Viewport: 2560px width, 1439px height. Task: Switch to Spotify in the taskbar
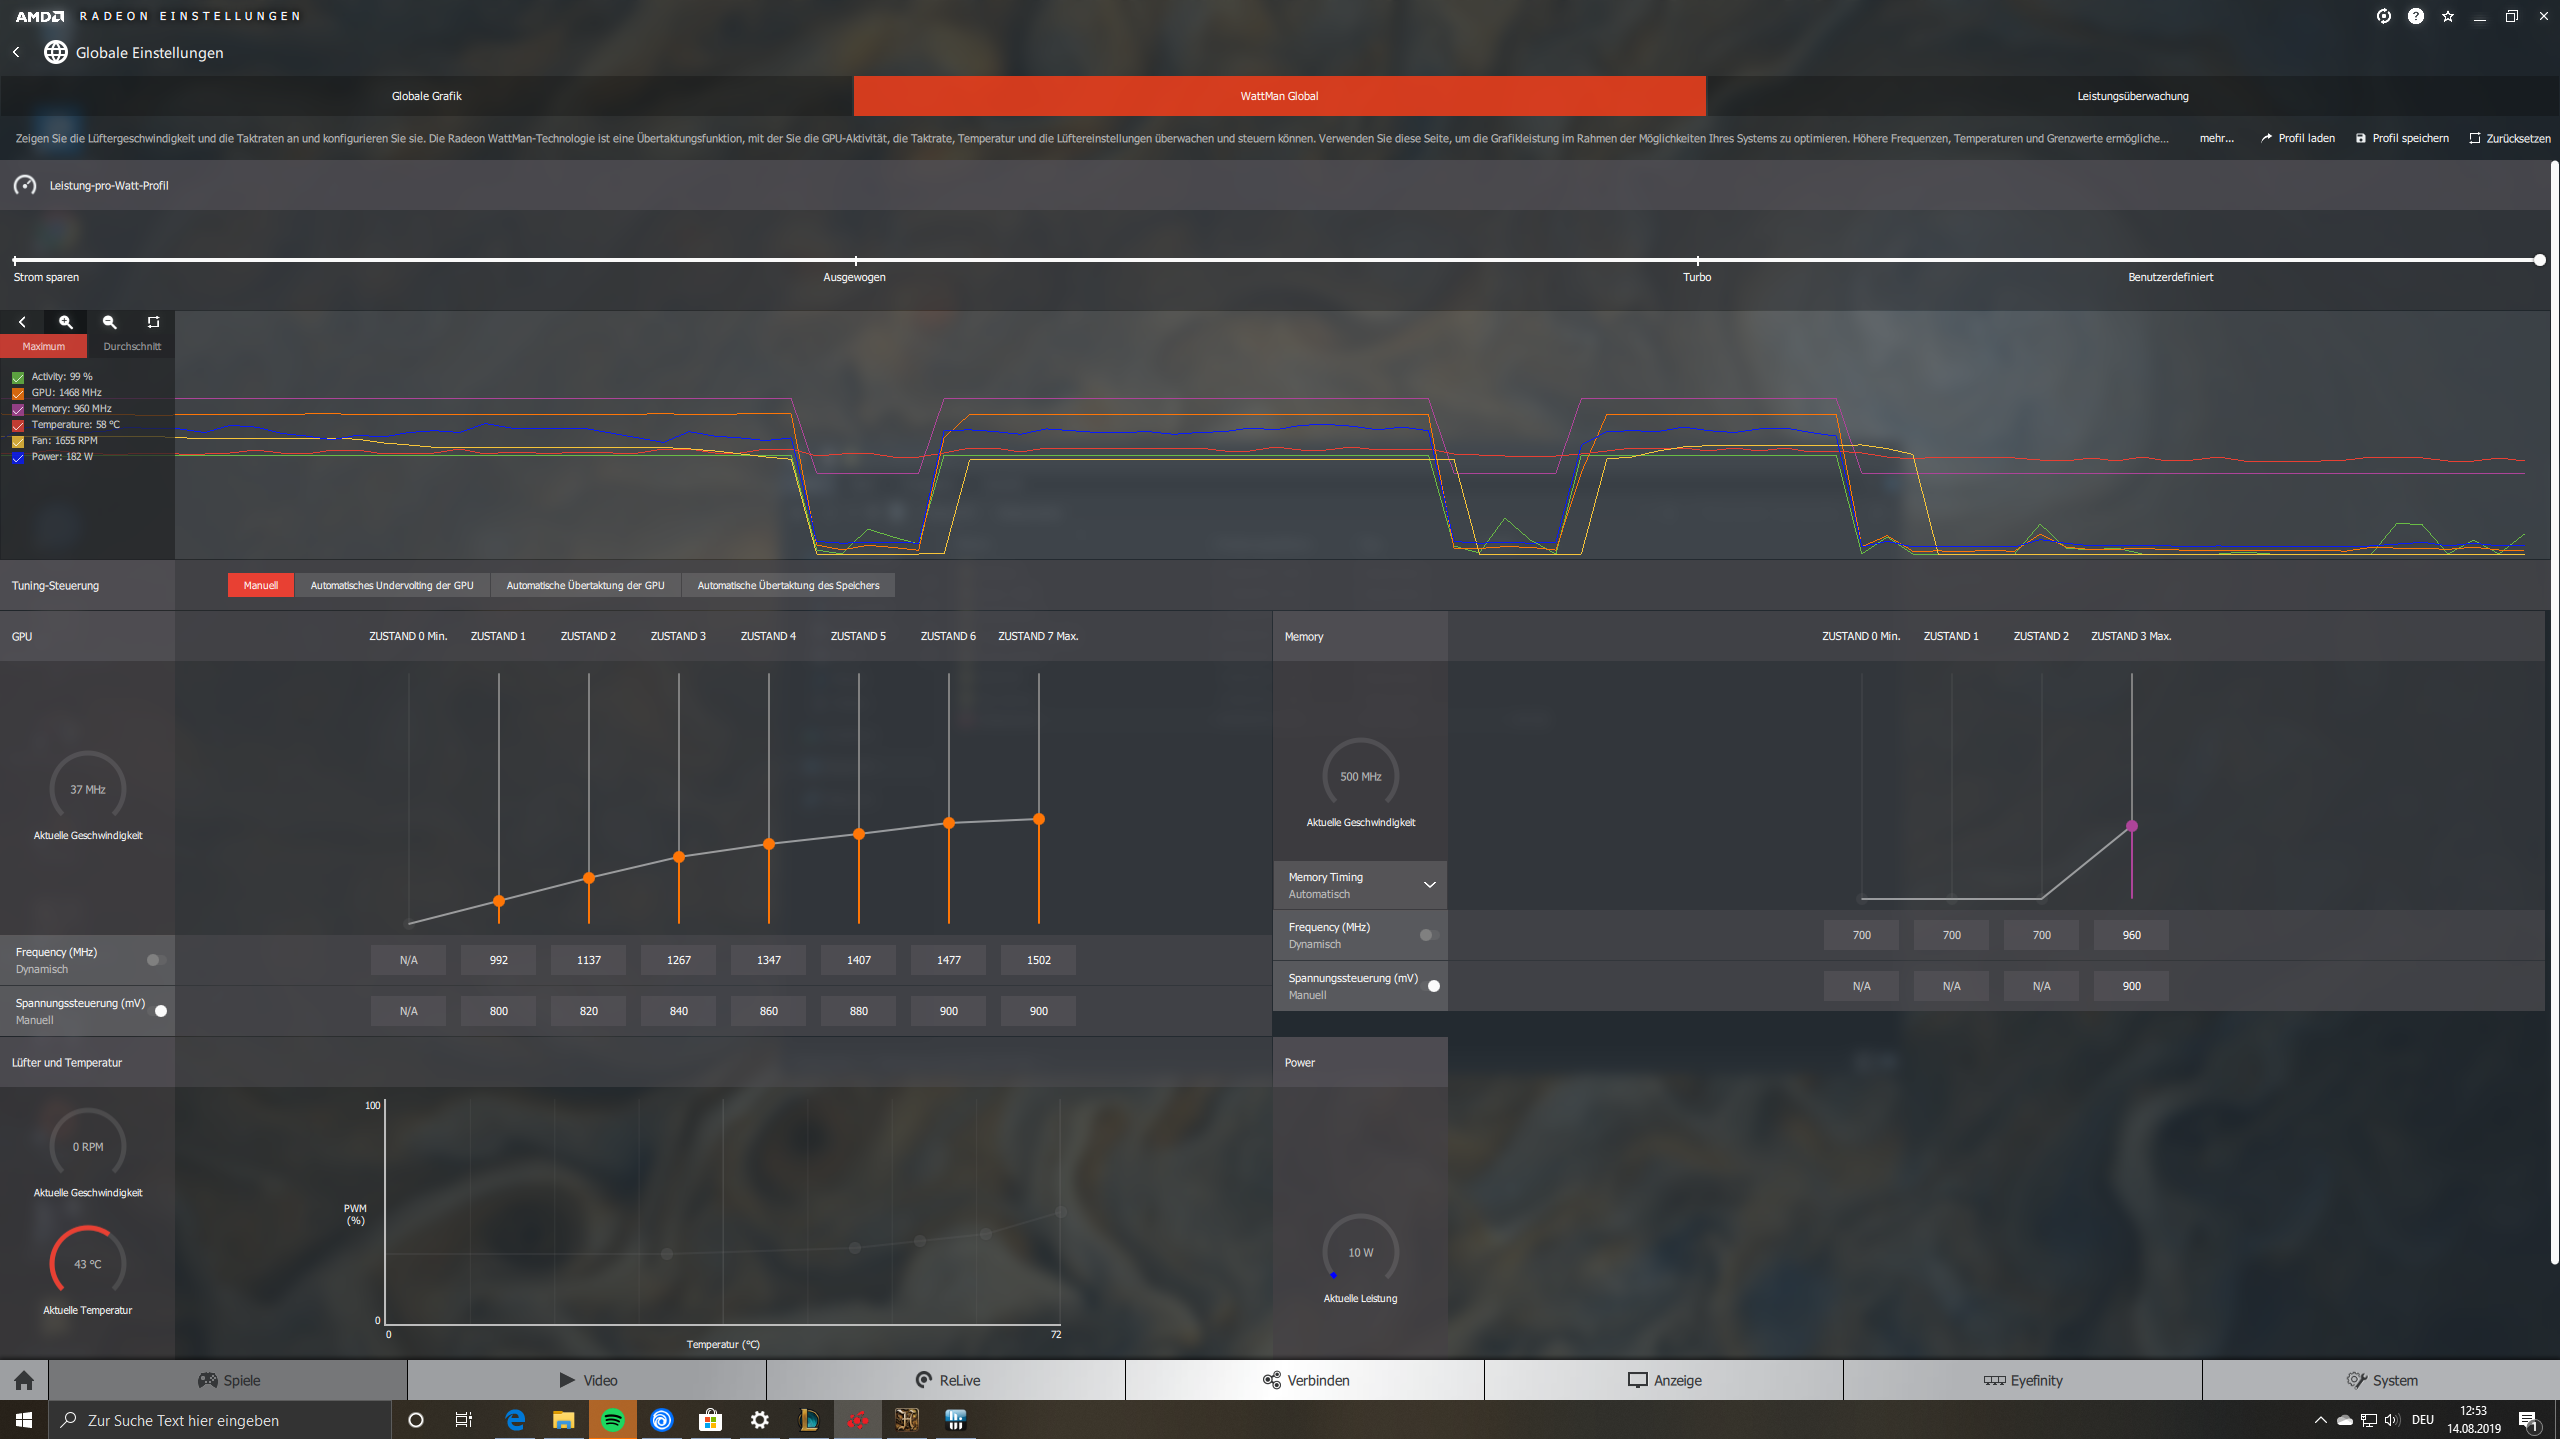(x=613, y=1420)
